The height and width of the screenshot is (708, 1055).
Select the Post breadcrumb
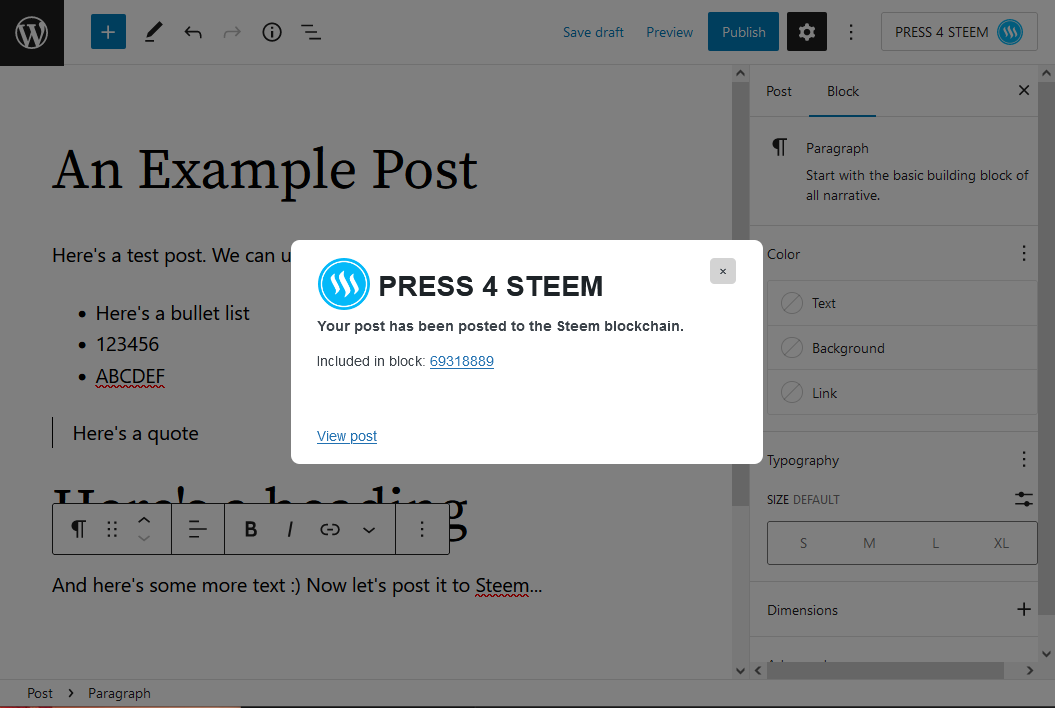(40, 693)
